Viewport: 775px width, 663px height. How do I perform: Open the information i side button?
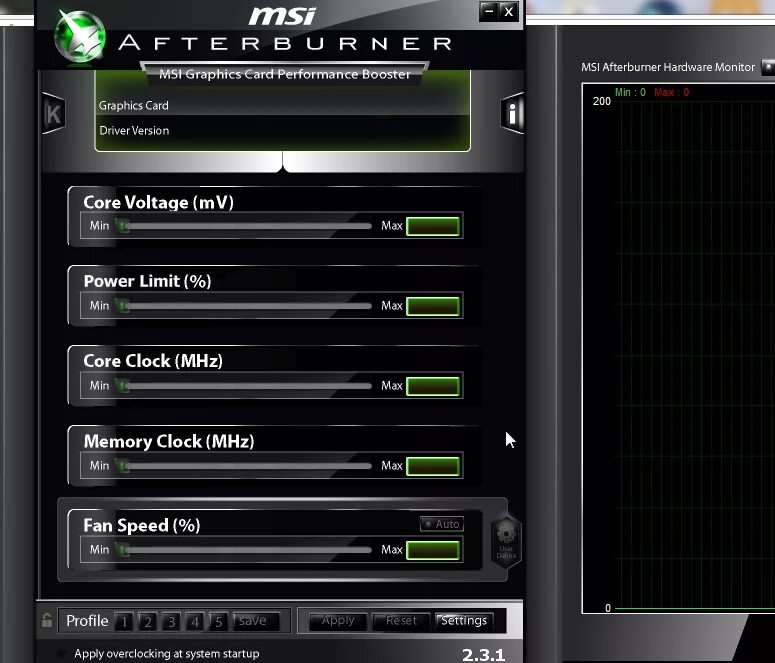pos(512,113)
